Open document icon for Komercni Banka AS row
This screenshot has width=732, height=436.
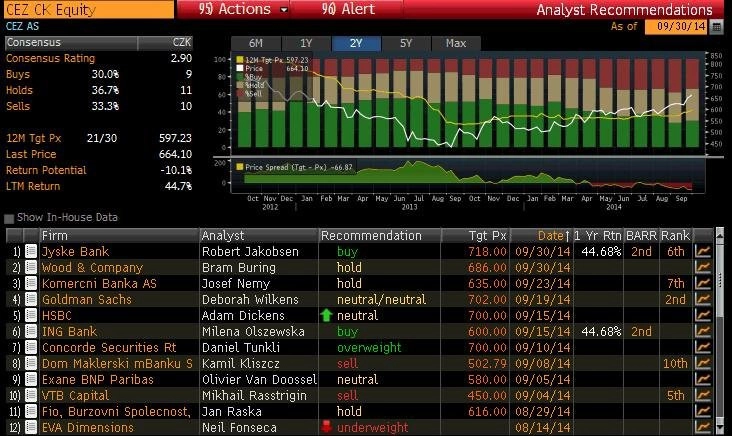[x=31, y=283]
